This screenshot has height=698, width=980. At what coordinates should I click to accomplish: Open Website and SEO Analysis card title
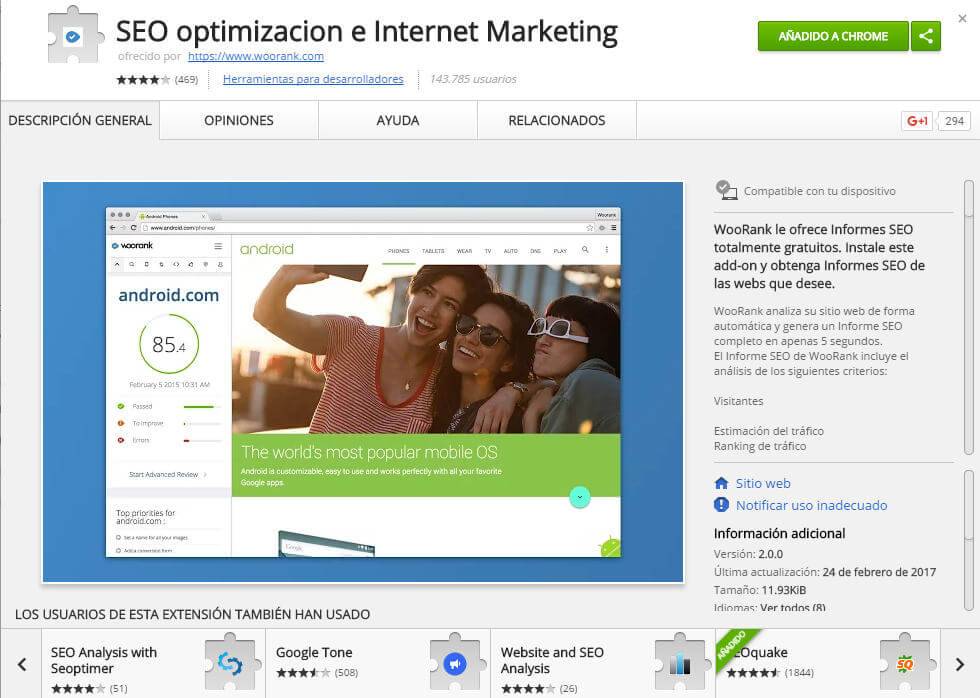[x=552, y=660]
